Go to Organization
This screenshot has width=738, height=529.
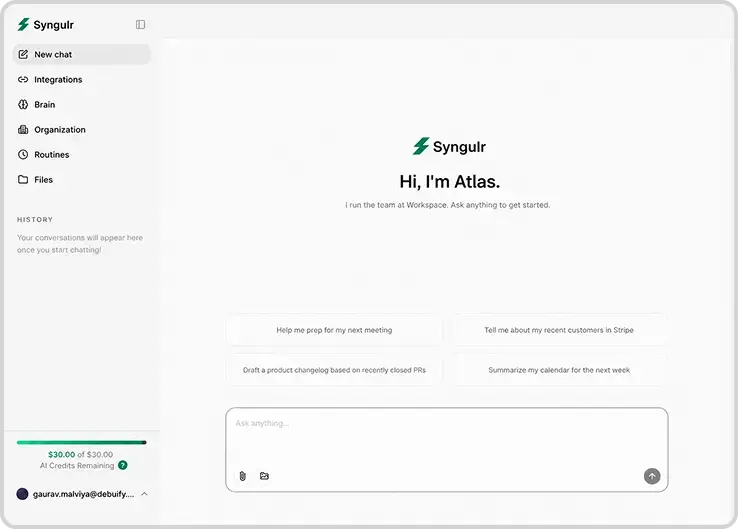[x=81, y=129]
